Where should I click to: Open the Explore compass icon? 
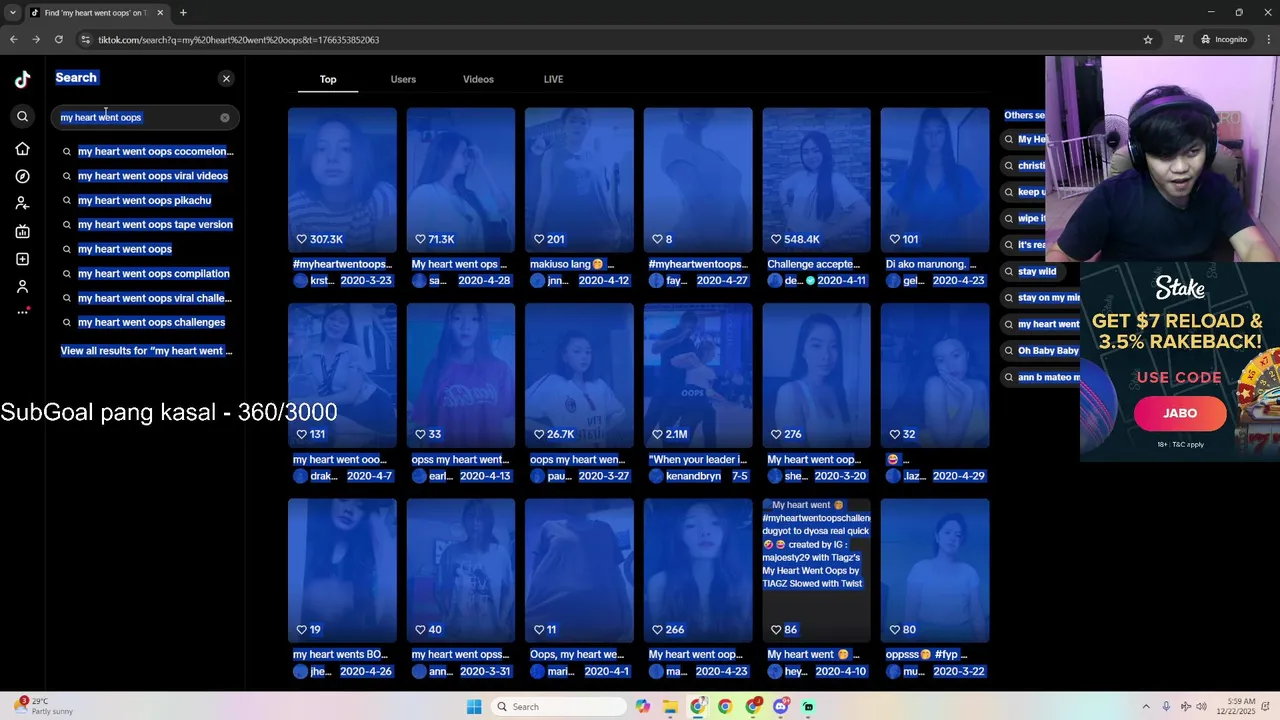[x=22, y=176]
